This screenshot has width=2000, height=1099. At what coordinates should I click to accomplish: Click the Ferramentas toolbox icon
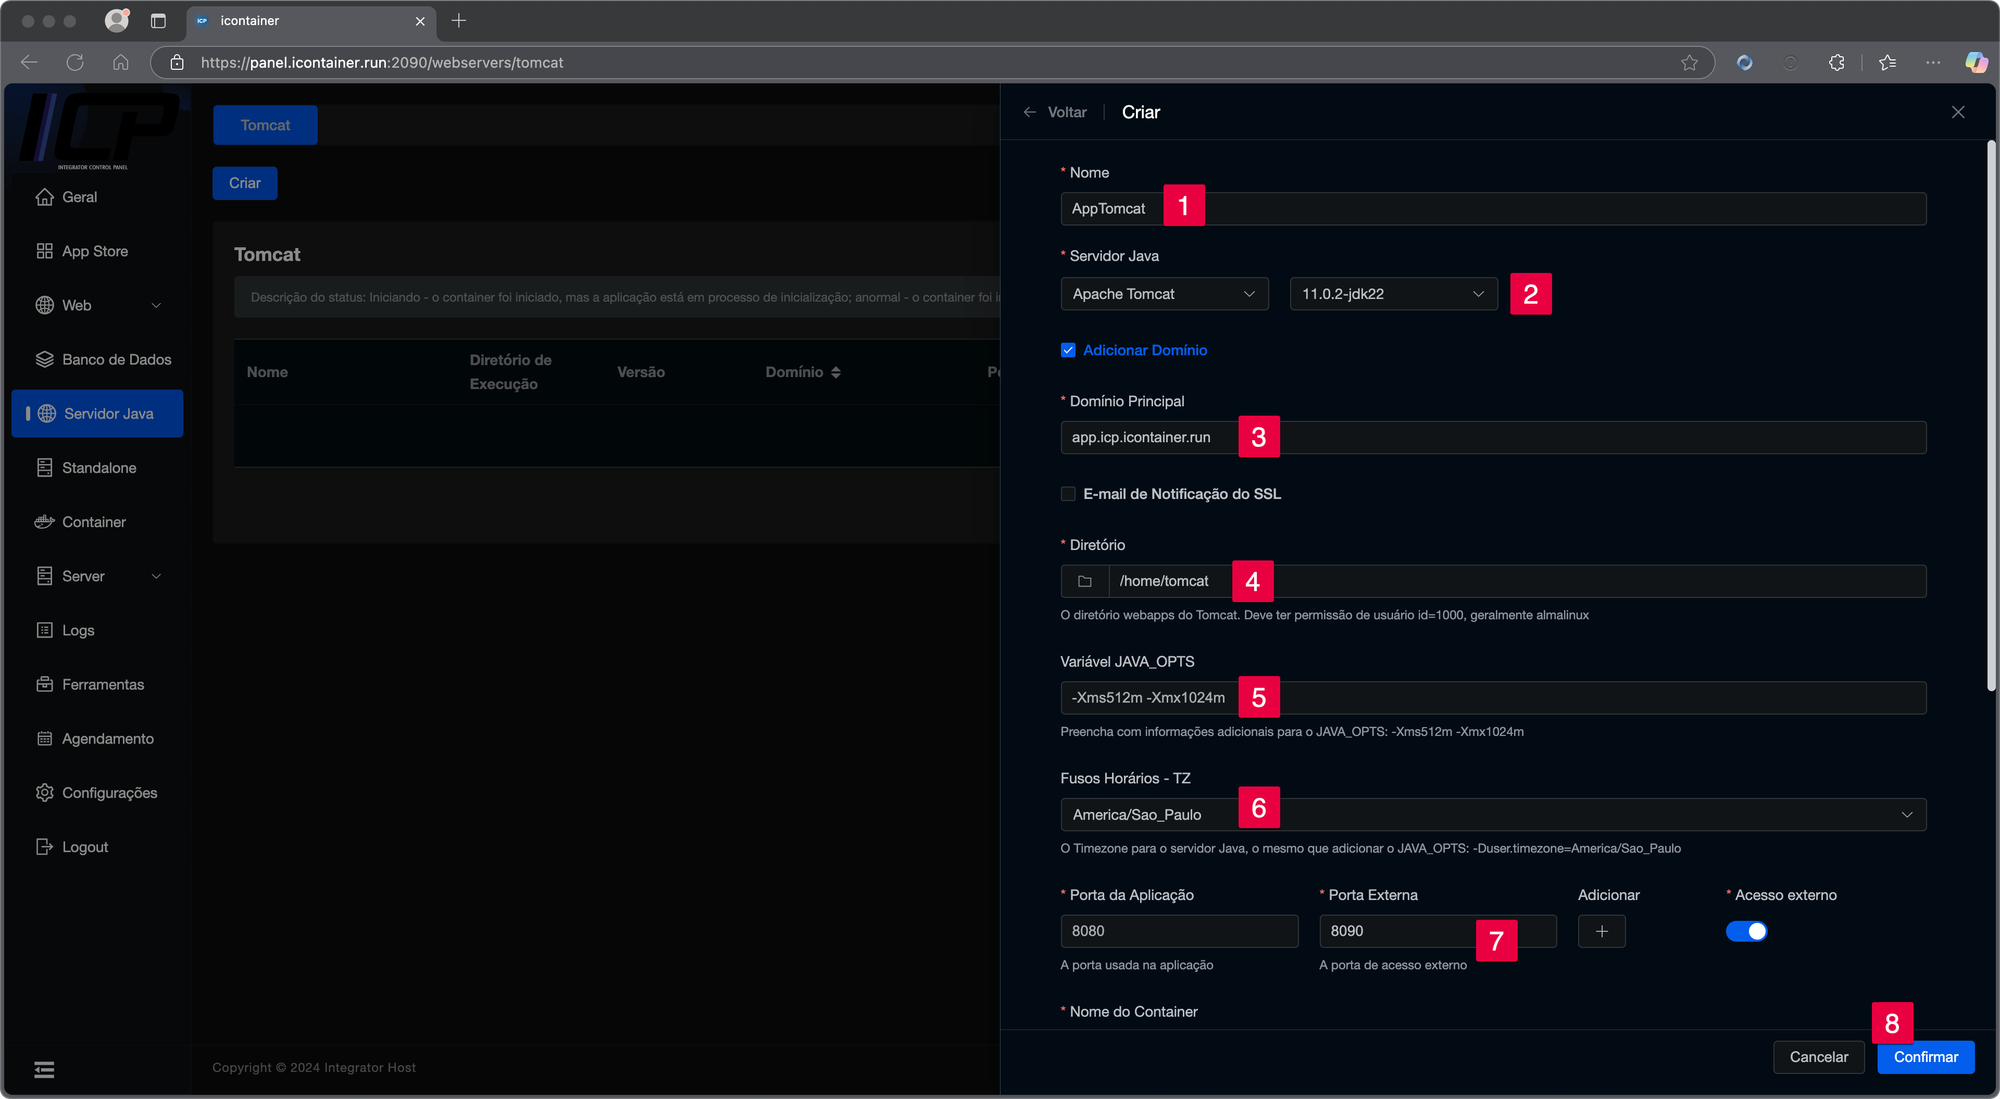[x=44, y=684]
